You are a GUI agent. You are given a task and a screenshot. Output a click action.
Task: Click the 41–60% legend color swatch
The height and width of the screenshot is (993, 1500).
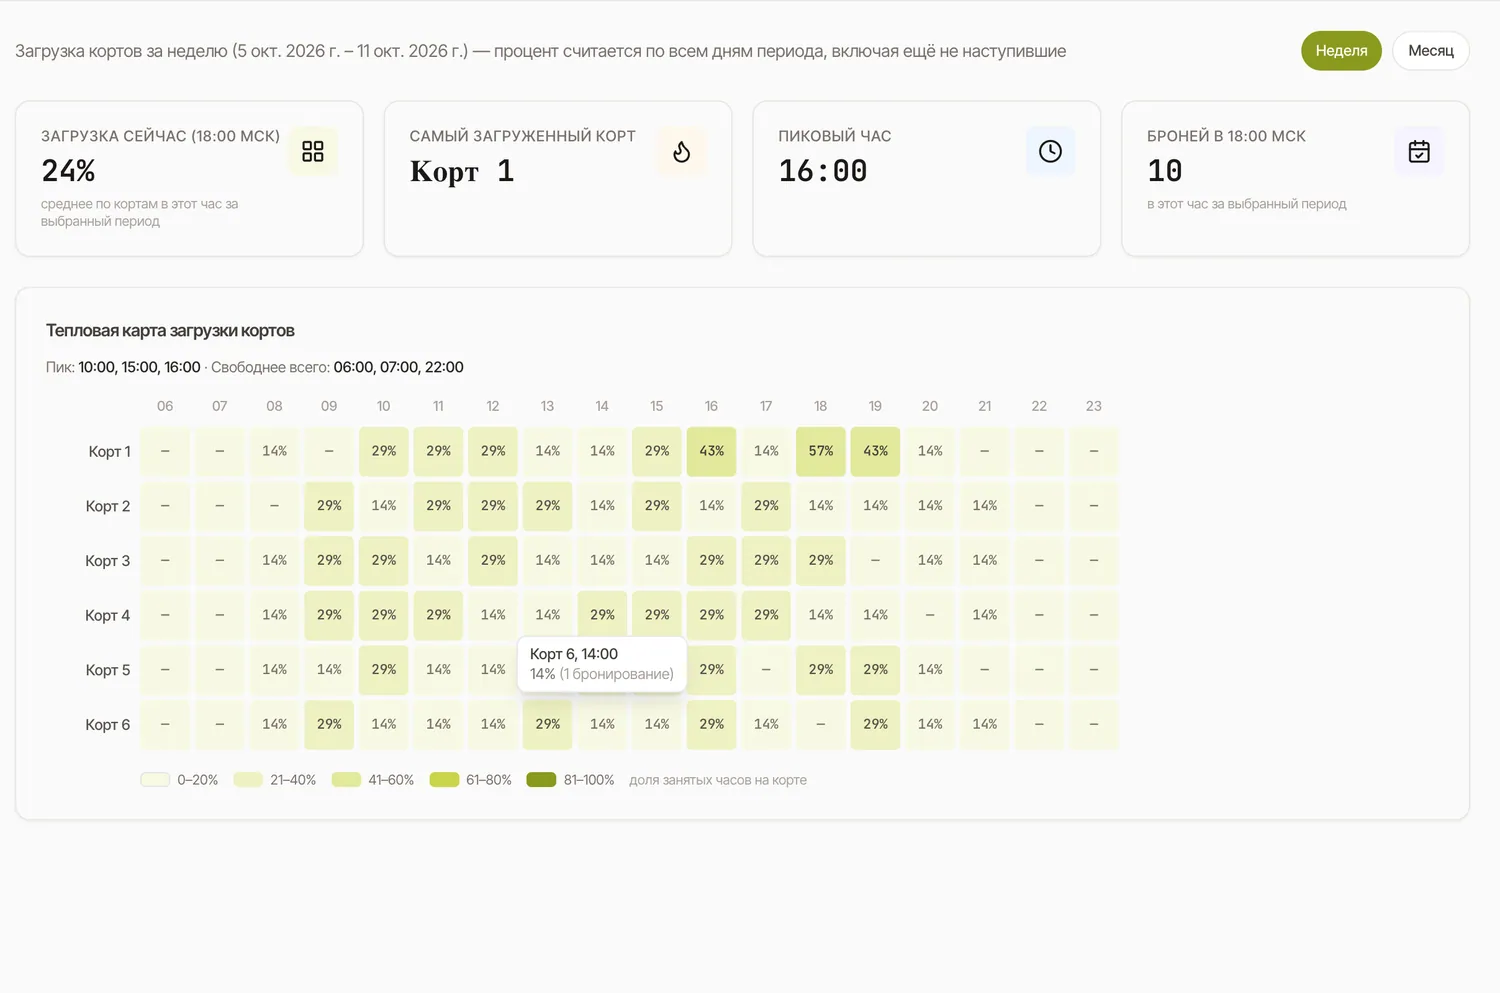[346, 780]
